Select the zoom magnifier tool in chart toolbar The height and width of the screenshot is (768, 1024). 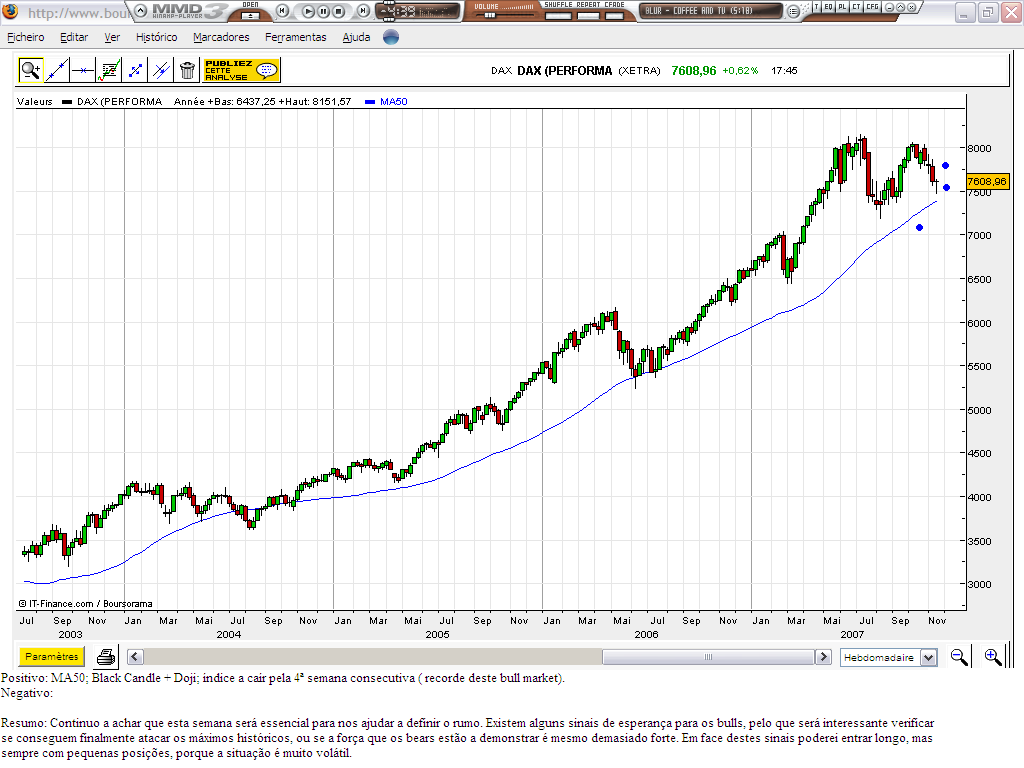30,70
